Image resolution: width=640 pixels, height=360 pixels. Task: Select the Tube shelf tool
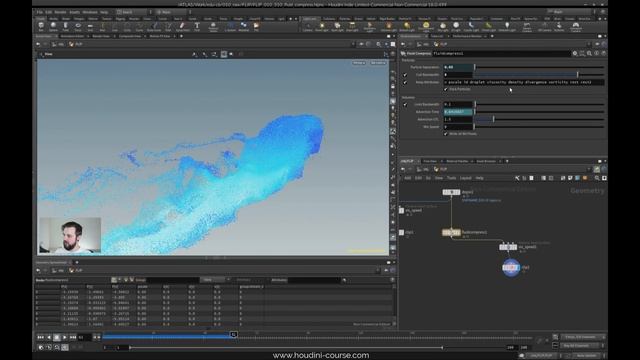click(x=65, y=27)
